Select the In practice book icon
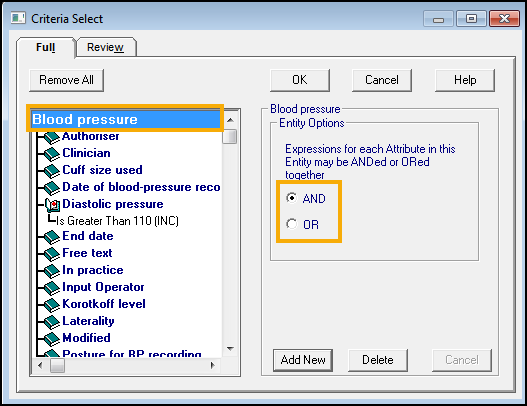 [52, 271]
